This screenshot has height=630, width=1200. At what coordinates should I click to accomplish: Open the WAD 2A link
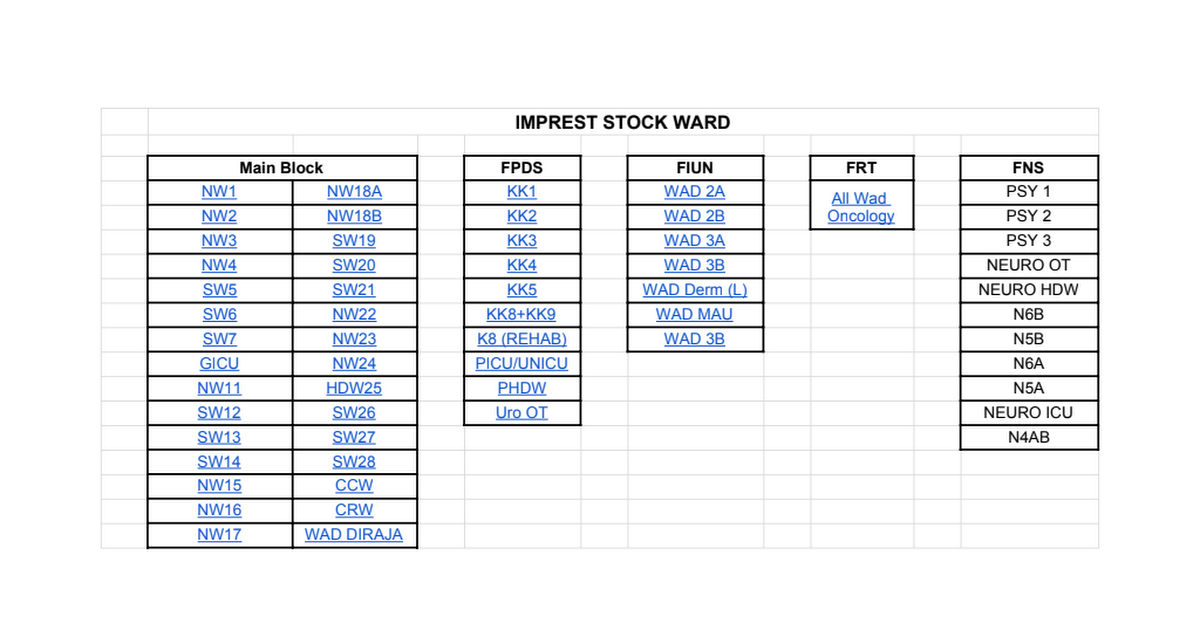[694, 192]
